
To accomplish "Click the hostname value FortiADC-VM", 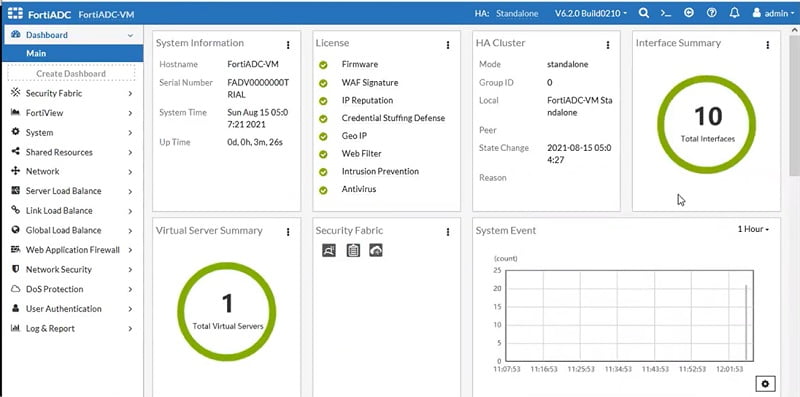I will (x=253, y=65).
